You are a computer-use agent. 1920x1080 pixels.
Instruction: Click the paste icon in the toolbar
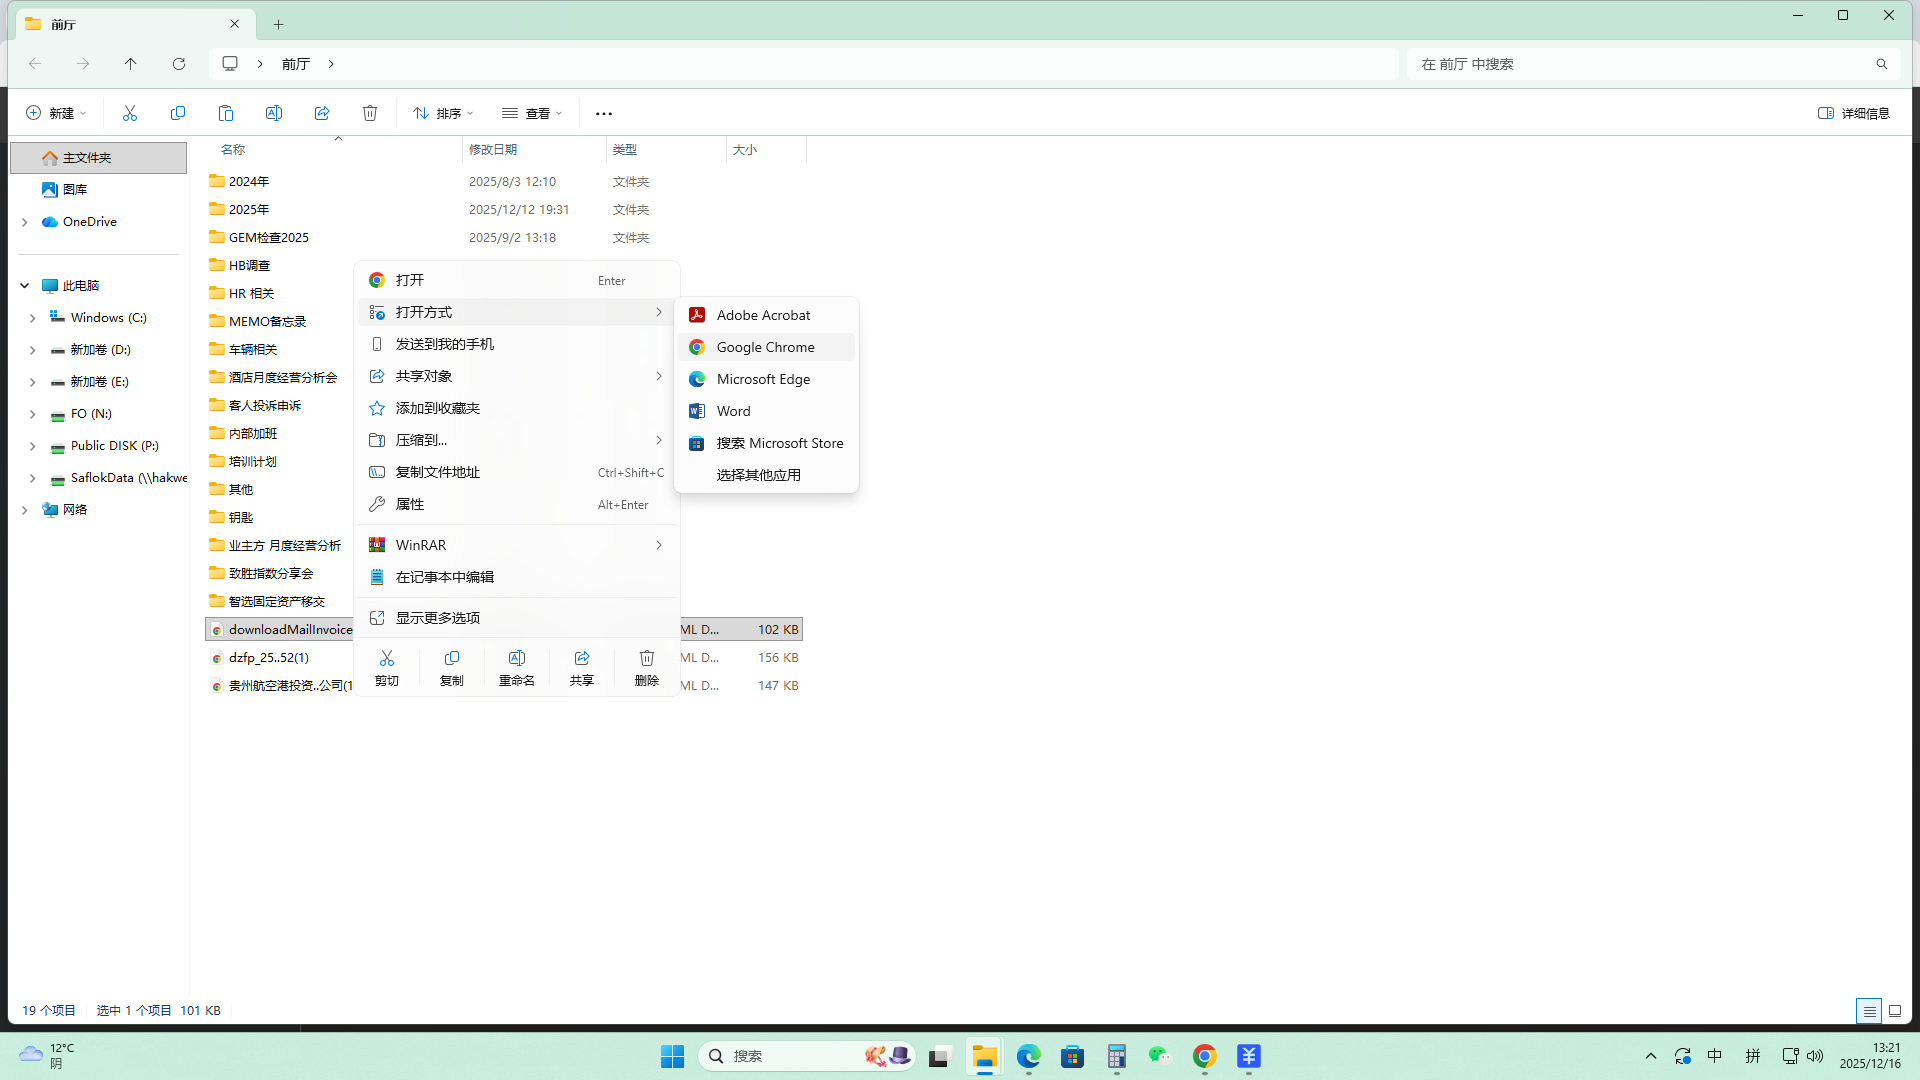click(x=226, y=113)
